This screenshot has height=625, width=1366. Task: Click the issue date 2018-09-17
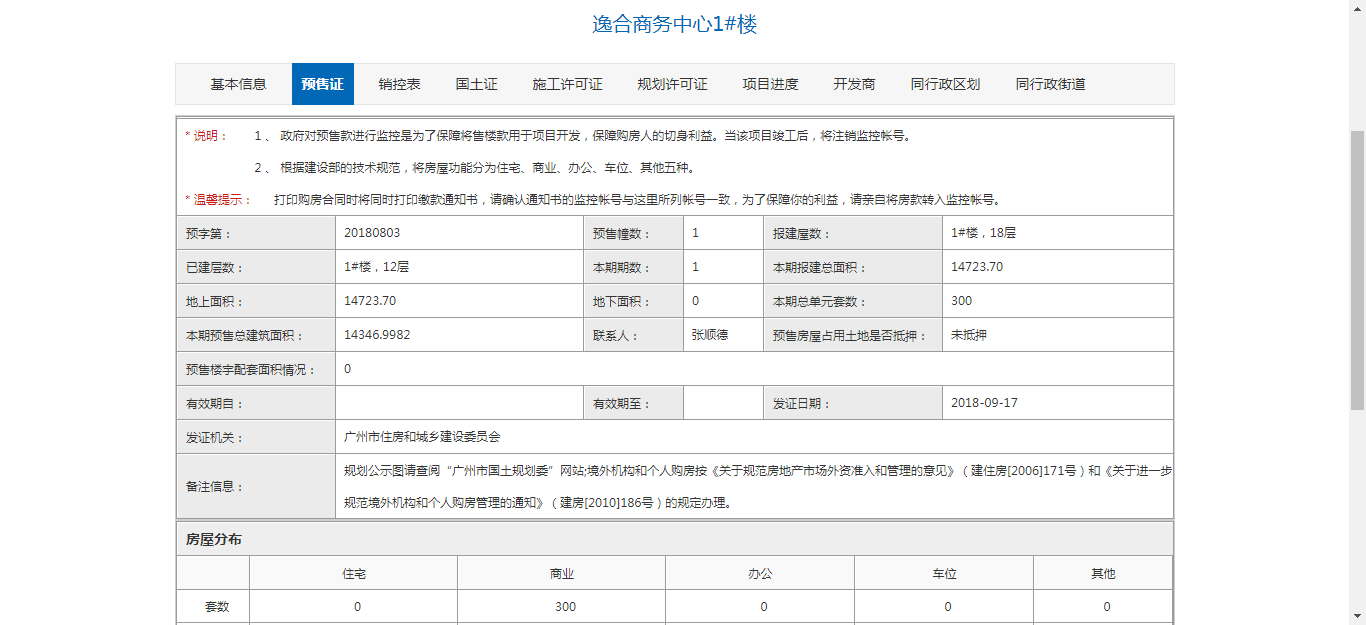pyautogui.click(x=984, y=403)
